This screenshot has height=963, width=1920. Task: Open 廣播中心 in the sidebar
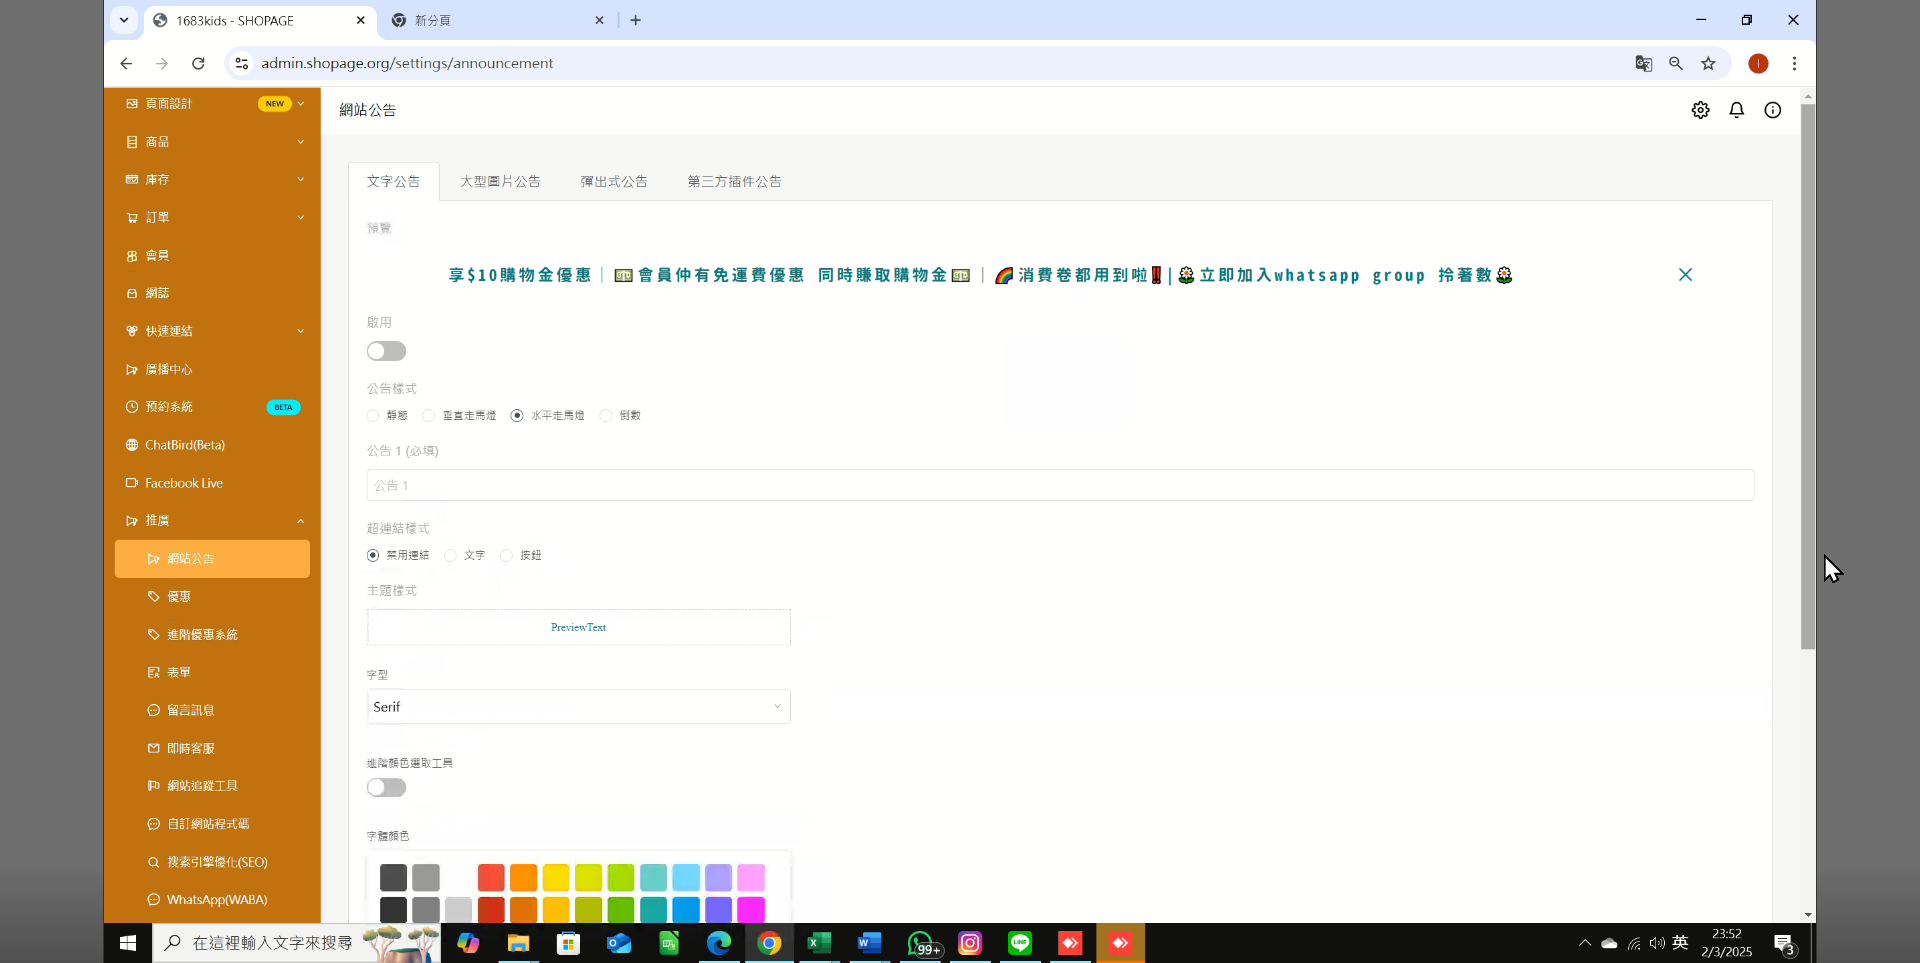(x=212, y=369)
